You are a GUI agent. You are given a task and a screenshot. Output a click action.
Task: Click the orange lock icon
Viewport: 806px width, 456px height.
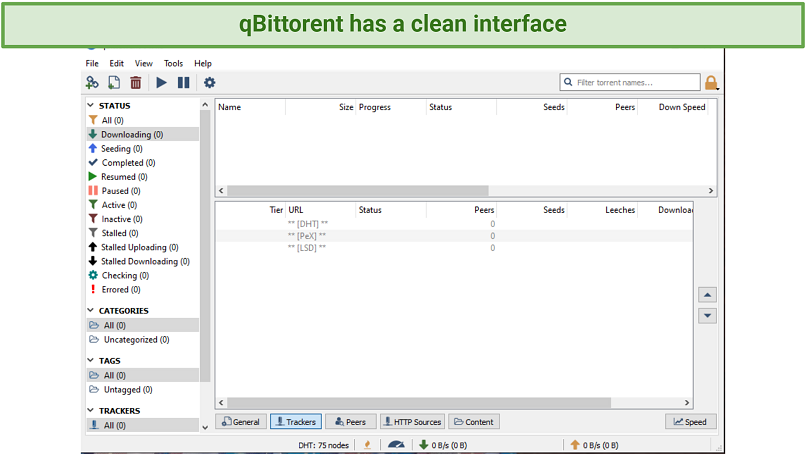pyautogui.click(x=711, y=82)
